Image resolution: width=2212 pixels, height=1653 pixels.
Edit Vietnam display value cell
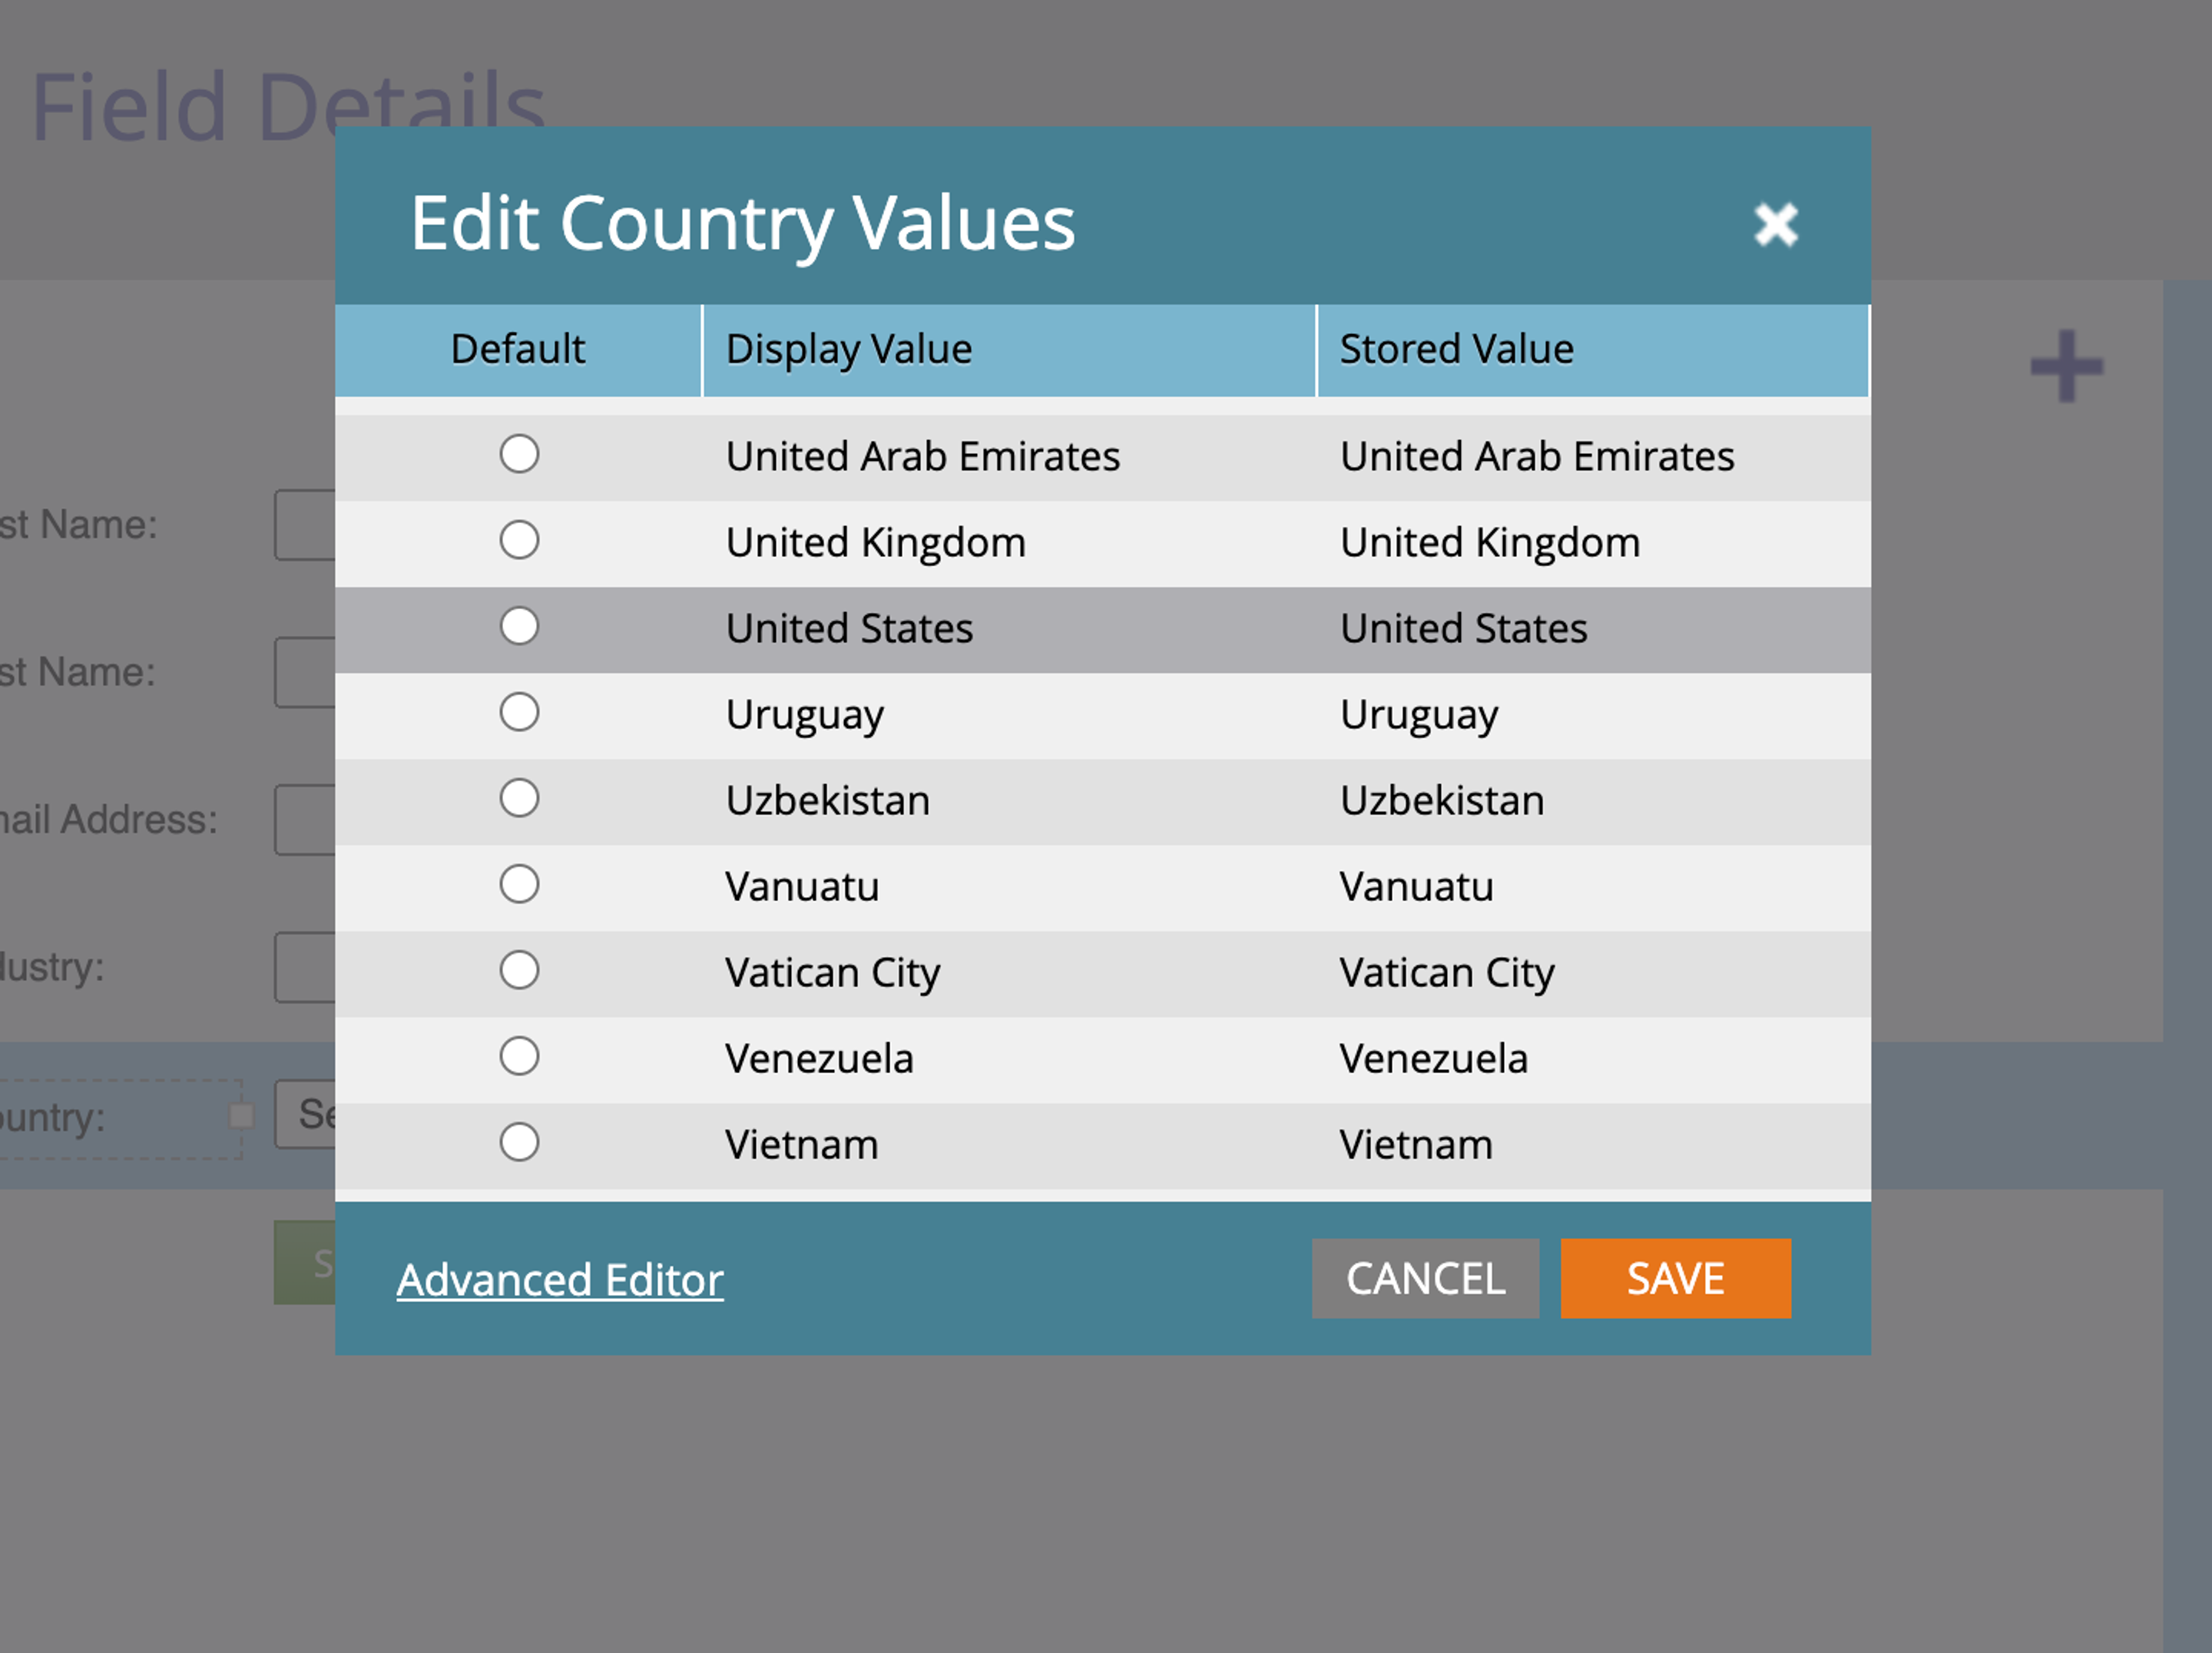[x=802, y=1145]
